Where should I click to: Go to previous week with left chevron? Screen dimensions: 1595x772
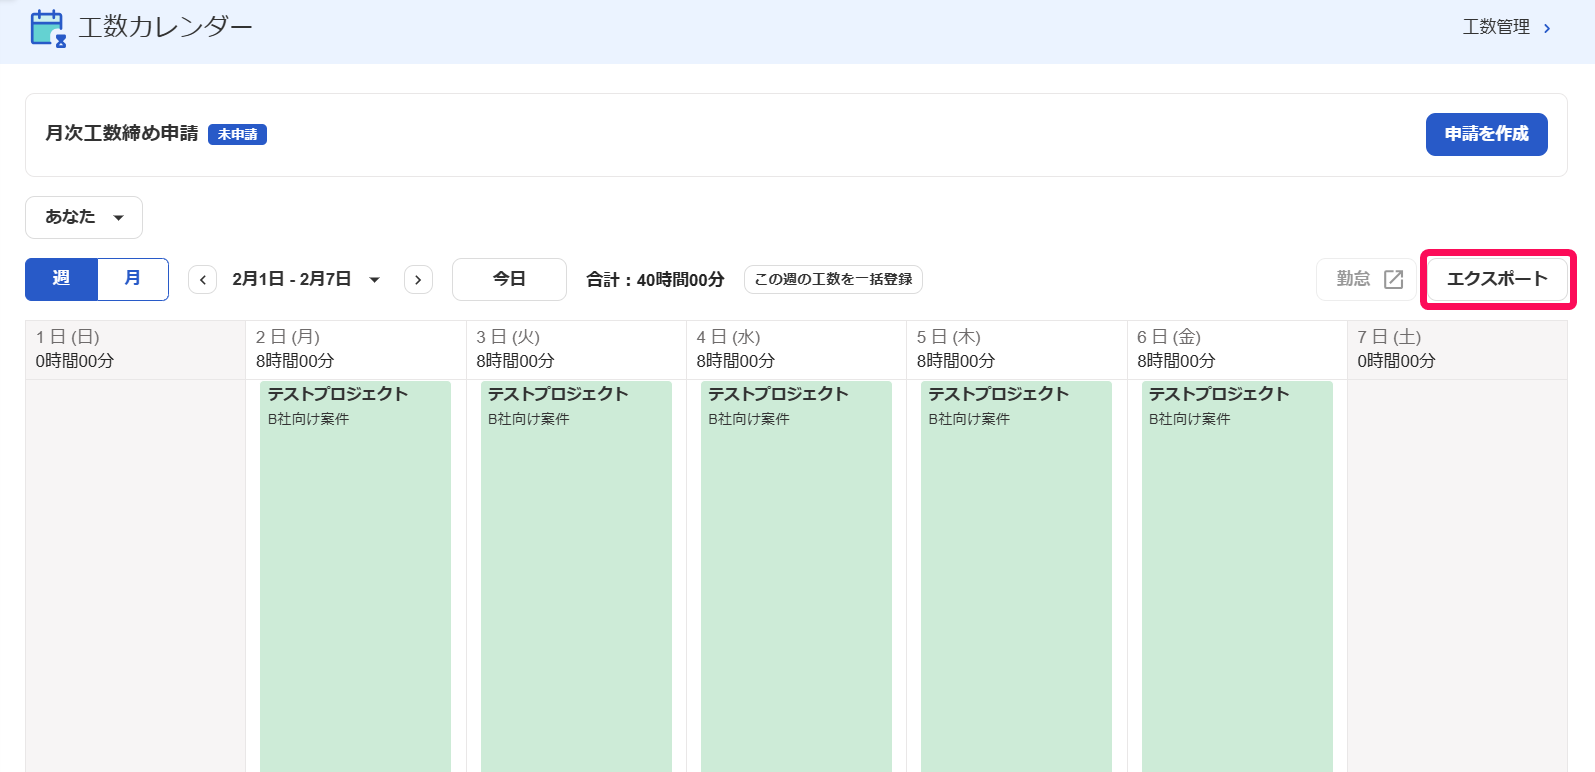click(x=202, y=280)
